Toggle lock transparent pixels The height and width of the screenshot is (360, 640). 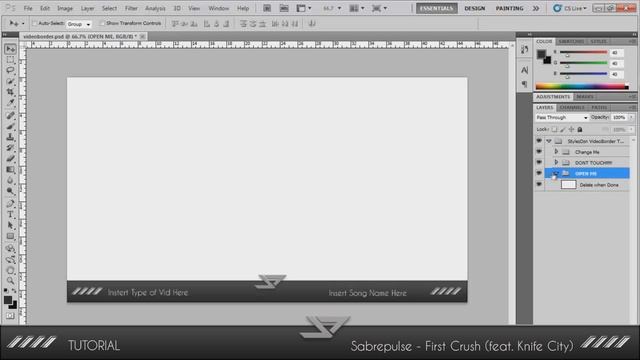tap(554, 129)
